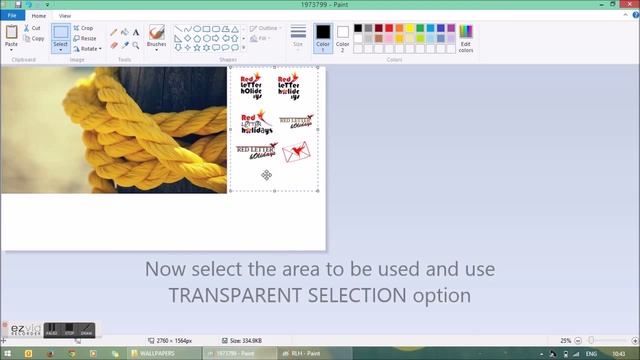Open the Resize dialog button
This screenshot has height=360, width=640.
pos(85,38)
